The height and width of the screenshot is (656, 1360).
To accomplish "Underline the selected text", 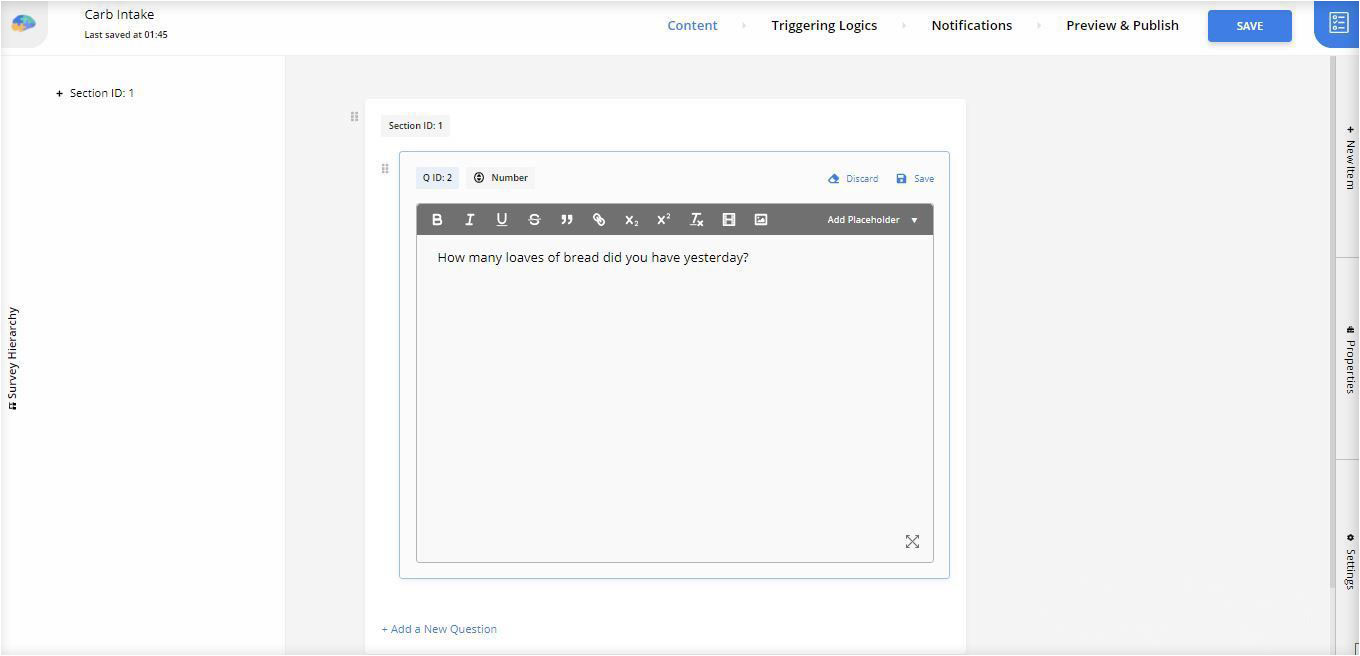I will pyautogui.click(x=502, y=220).
